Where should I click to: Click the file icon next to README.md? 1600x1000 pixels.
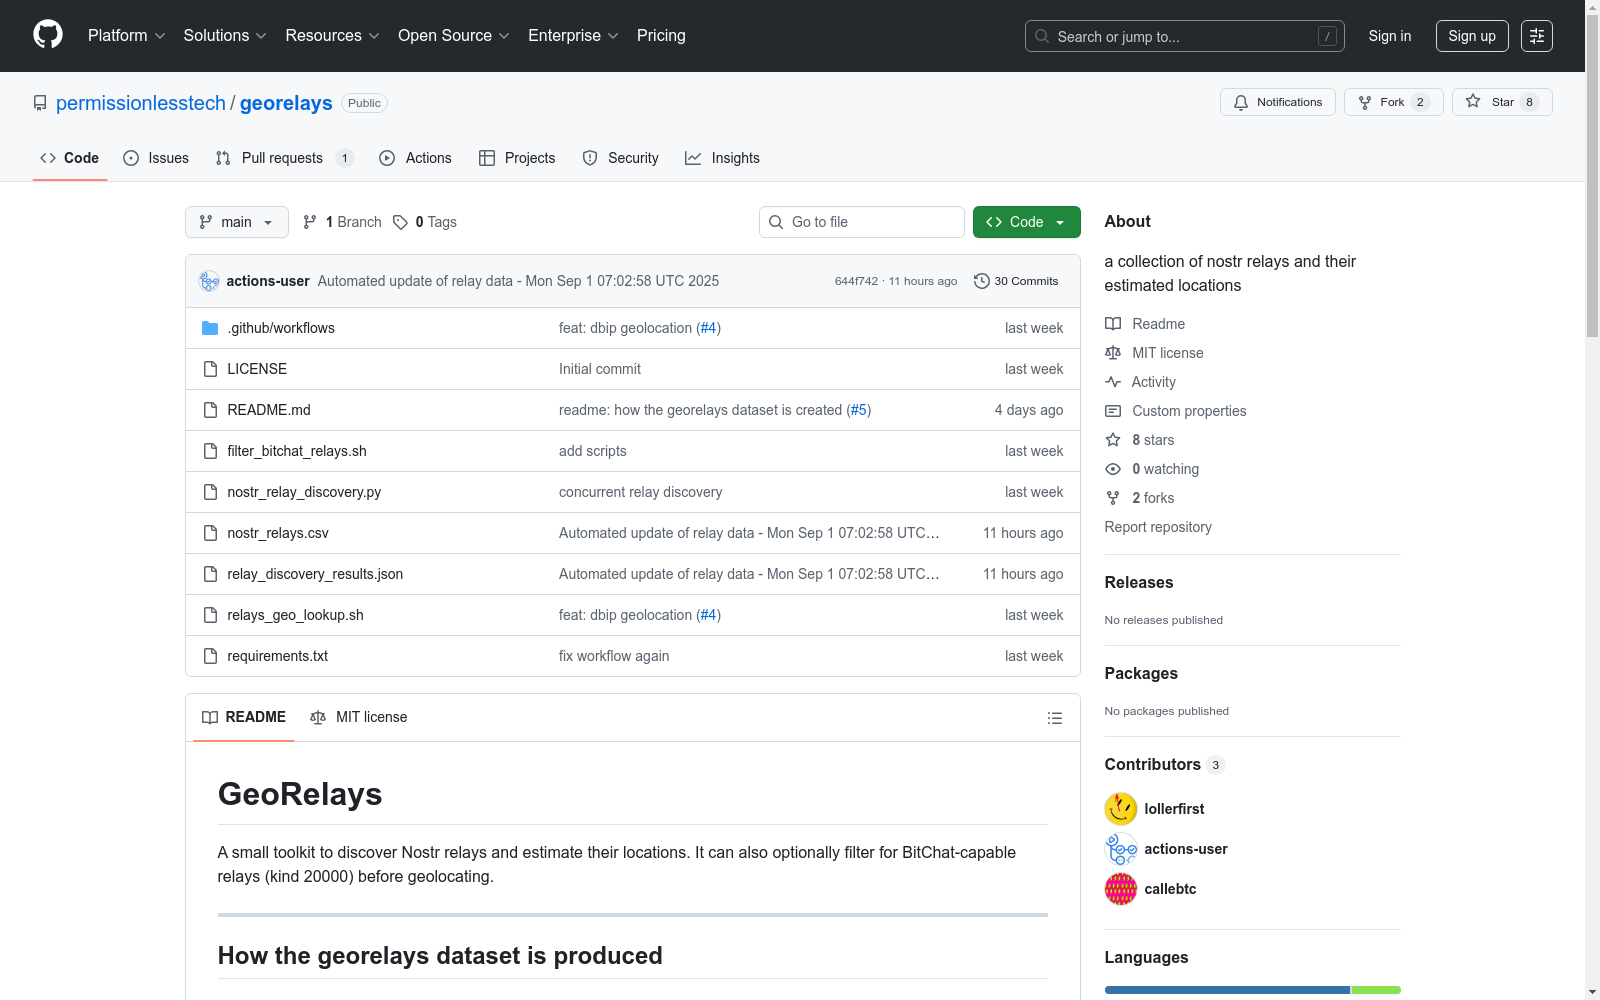click(210, 410)
